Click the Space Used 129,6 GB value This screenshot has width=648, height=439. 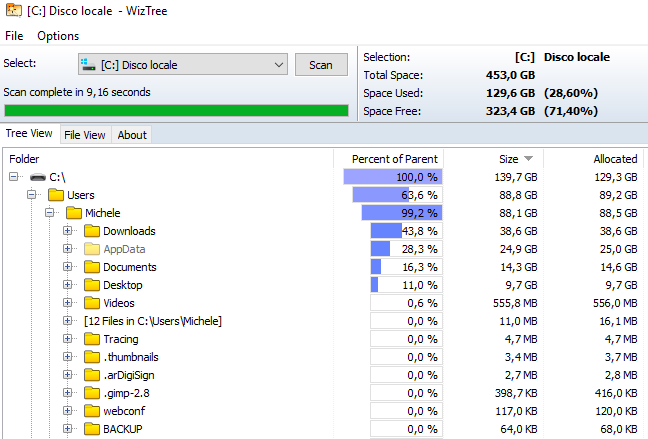tap(510, 93)
